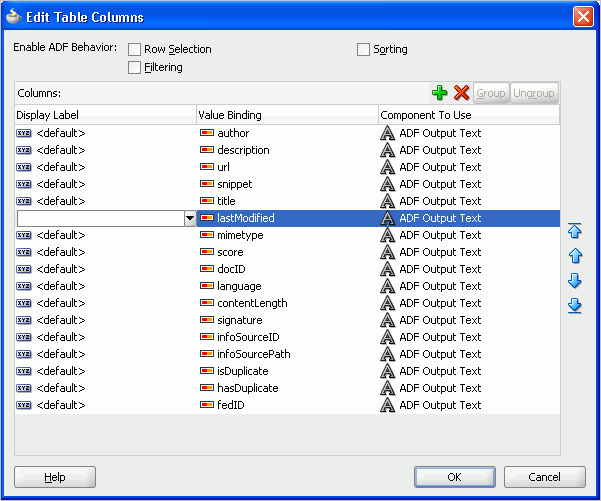
Task: Click ADF Output Text in the score row
Action: [x=440, y=252]
